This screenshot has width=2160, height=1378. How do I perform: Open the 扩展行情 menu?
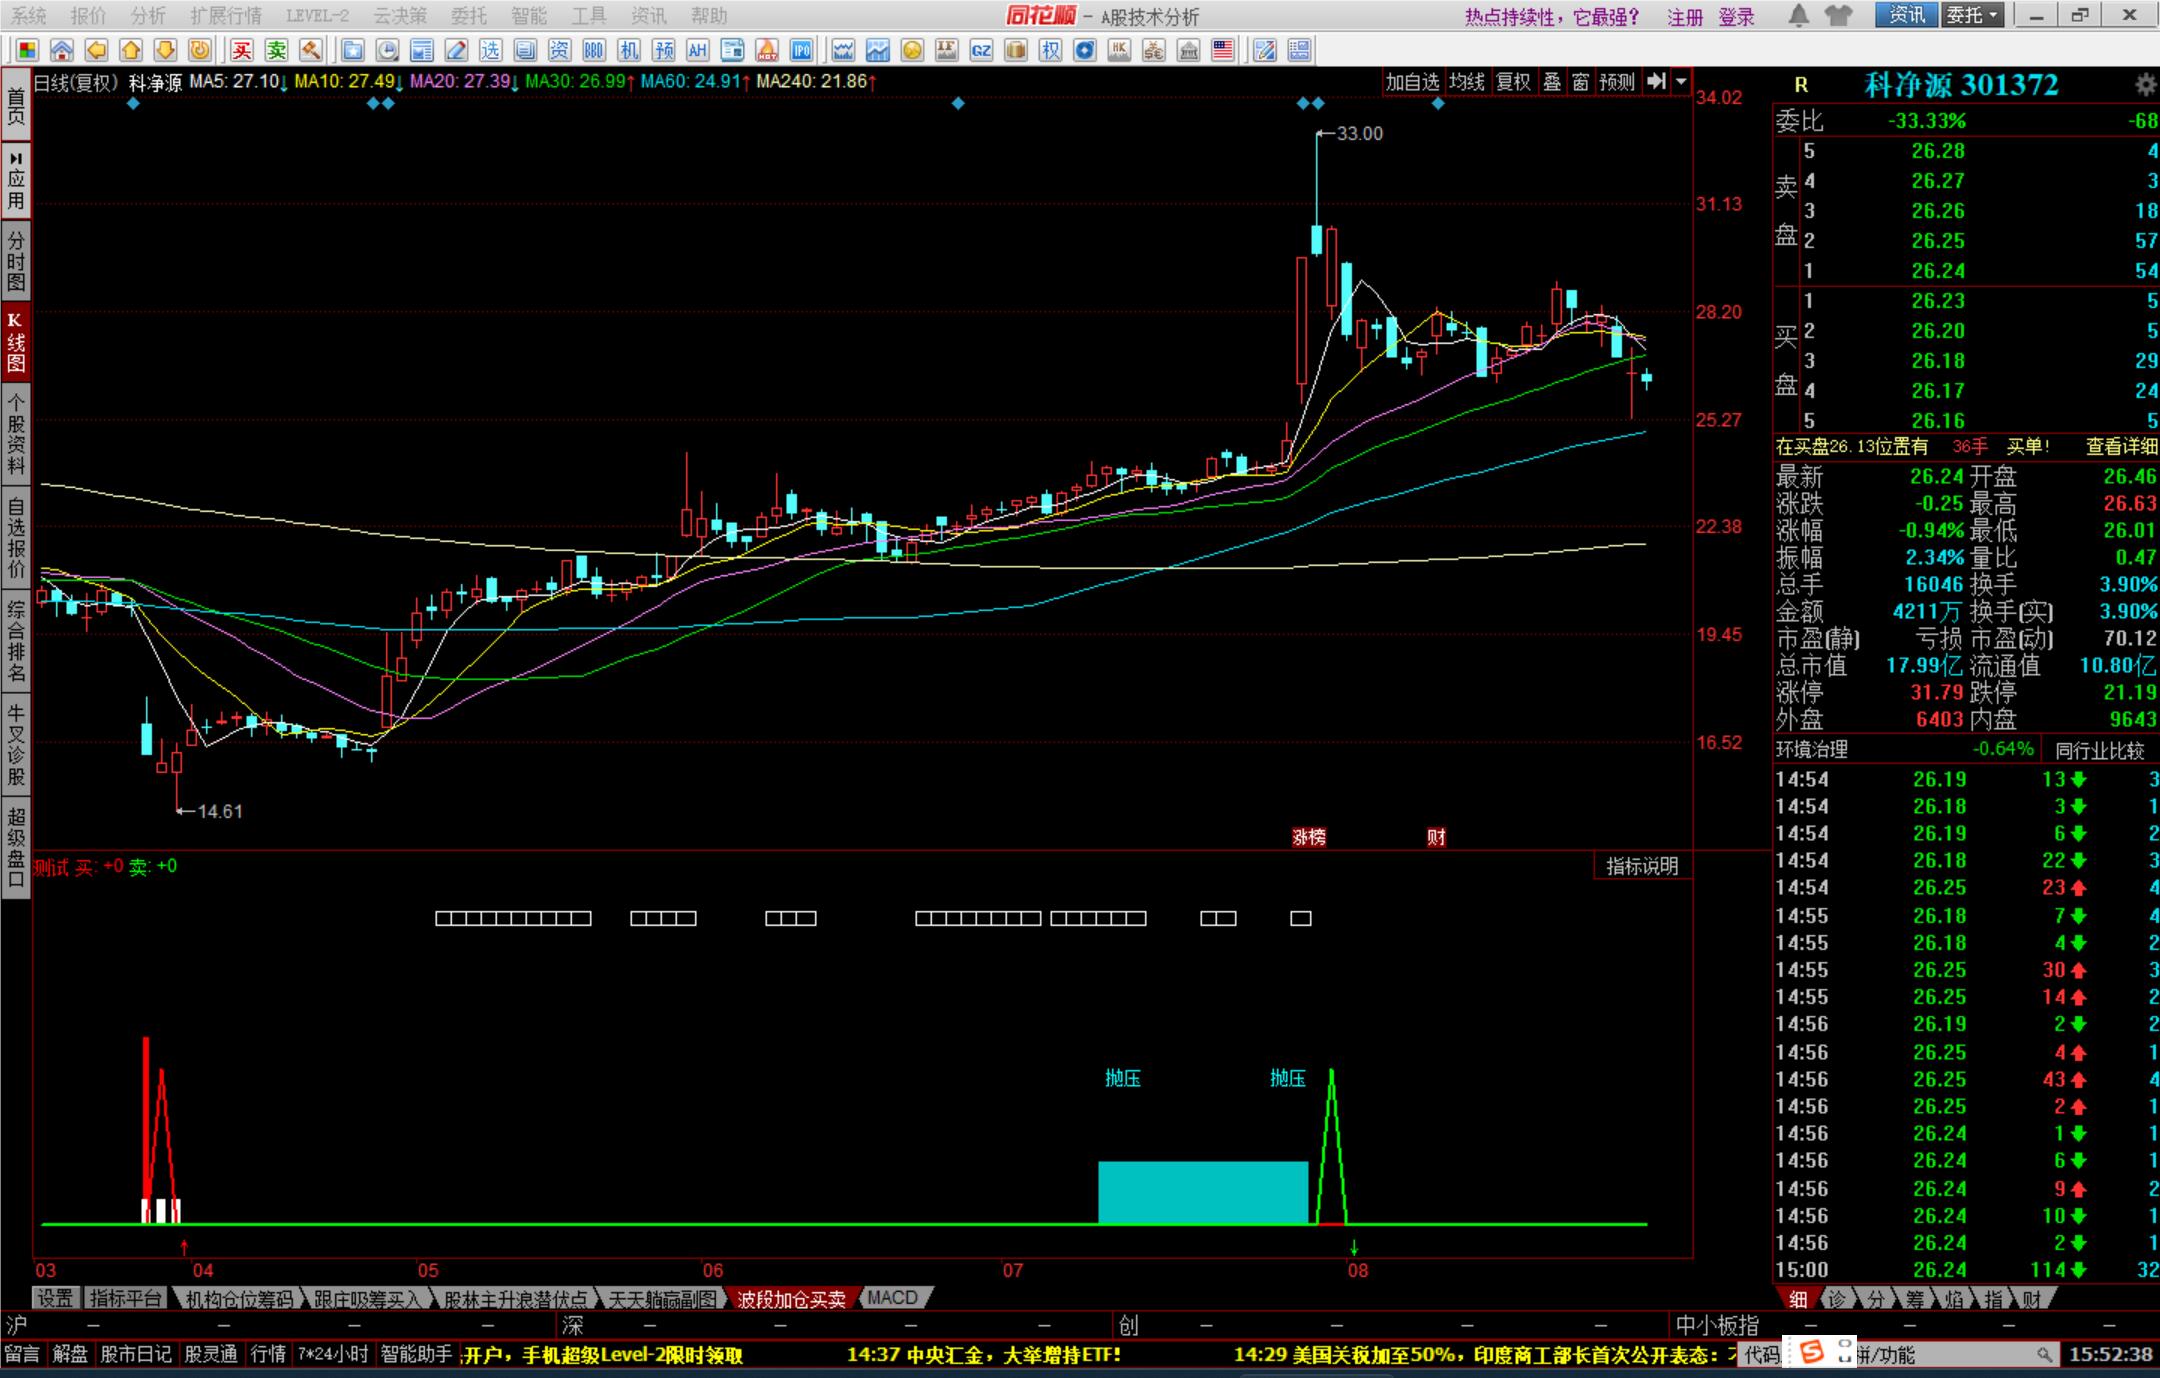(225, 16)
